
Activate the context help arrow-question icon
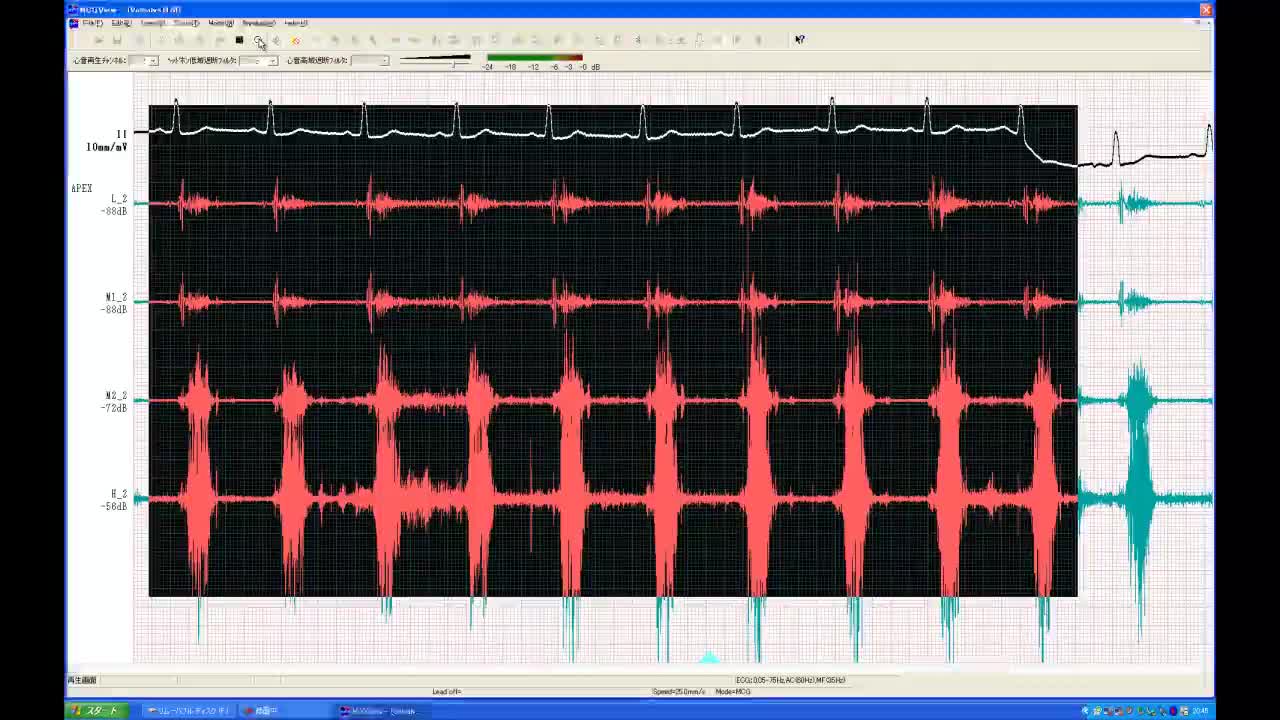[x=799, y=40]
